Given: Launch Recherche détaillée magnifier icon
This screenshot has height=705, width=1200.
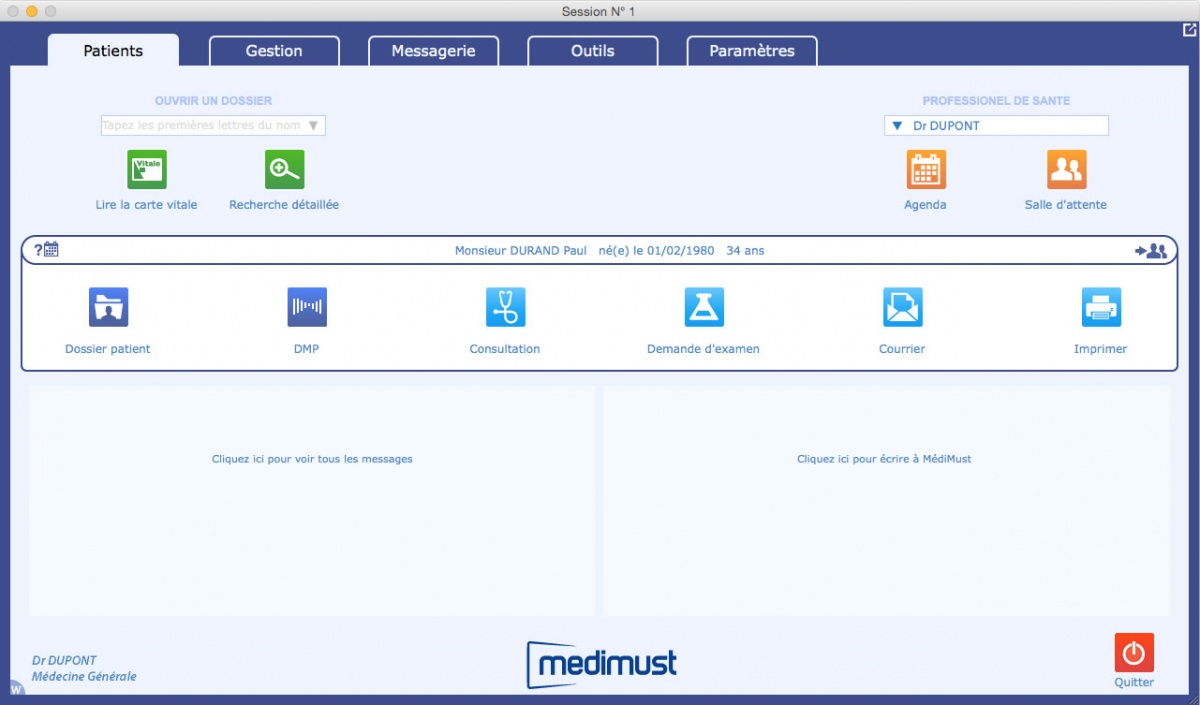Looking at the screenshot, I should click(284, 170).
